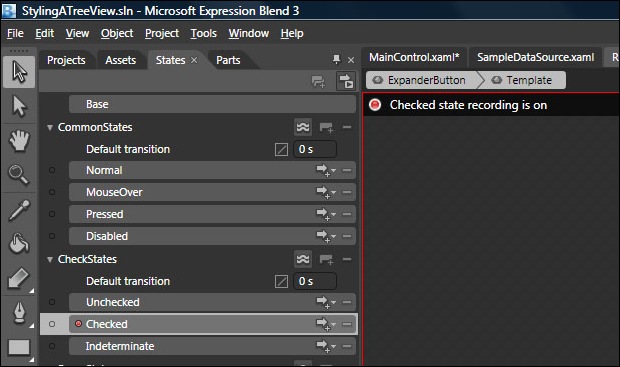Open Add transition dropdown for Normal

pyautogui.click(x=326, y=170)
